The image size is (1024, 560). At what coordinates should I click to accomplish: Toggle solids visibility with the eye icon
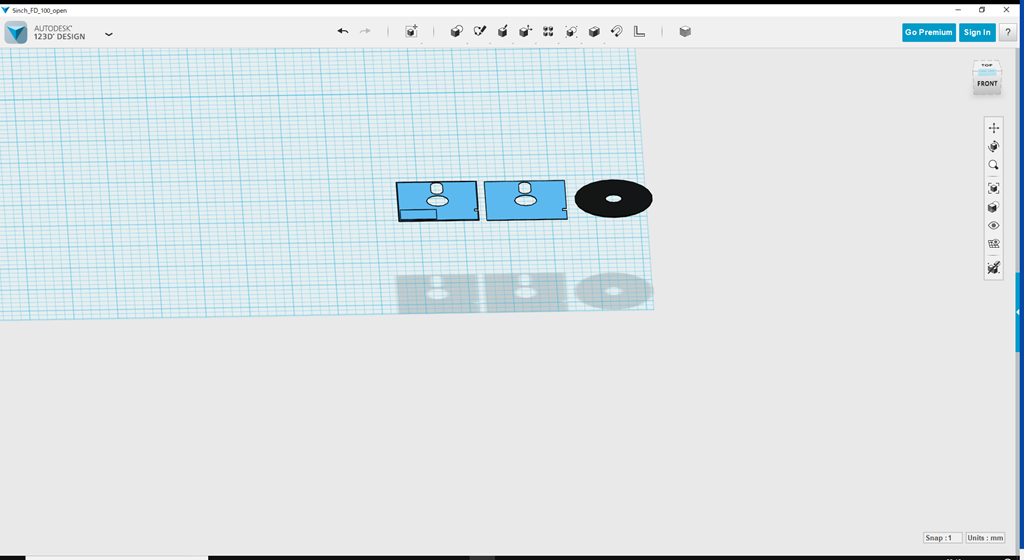pyautogui.click(x=993, y=226)
